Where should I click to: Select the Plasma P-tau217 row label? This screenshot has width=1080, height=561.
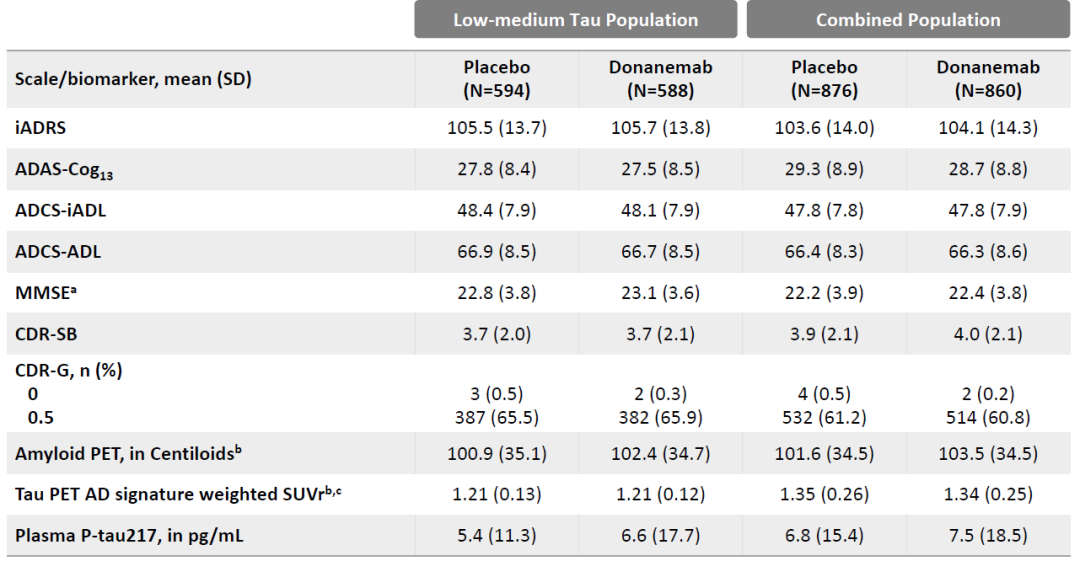[x=130, y=536]
